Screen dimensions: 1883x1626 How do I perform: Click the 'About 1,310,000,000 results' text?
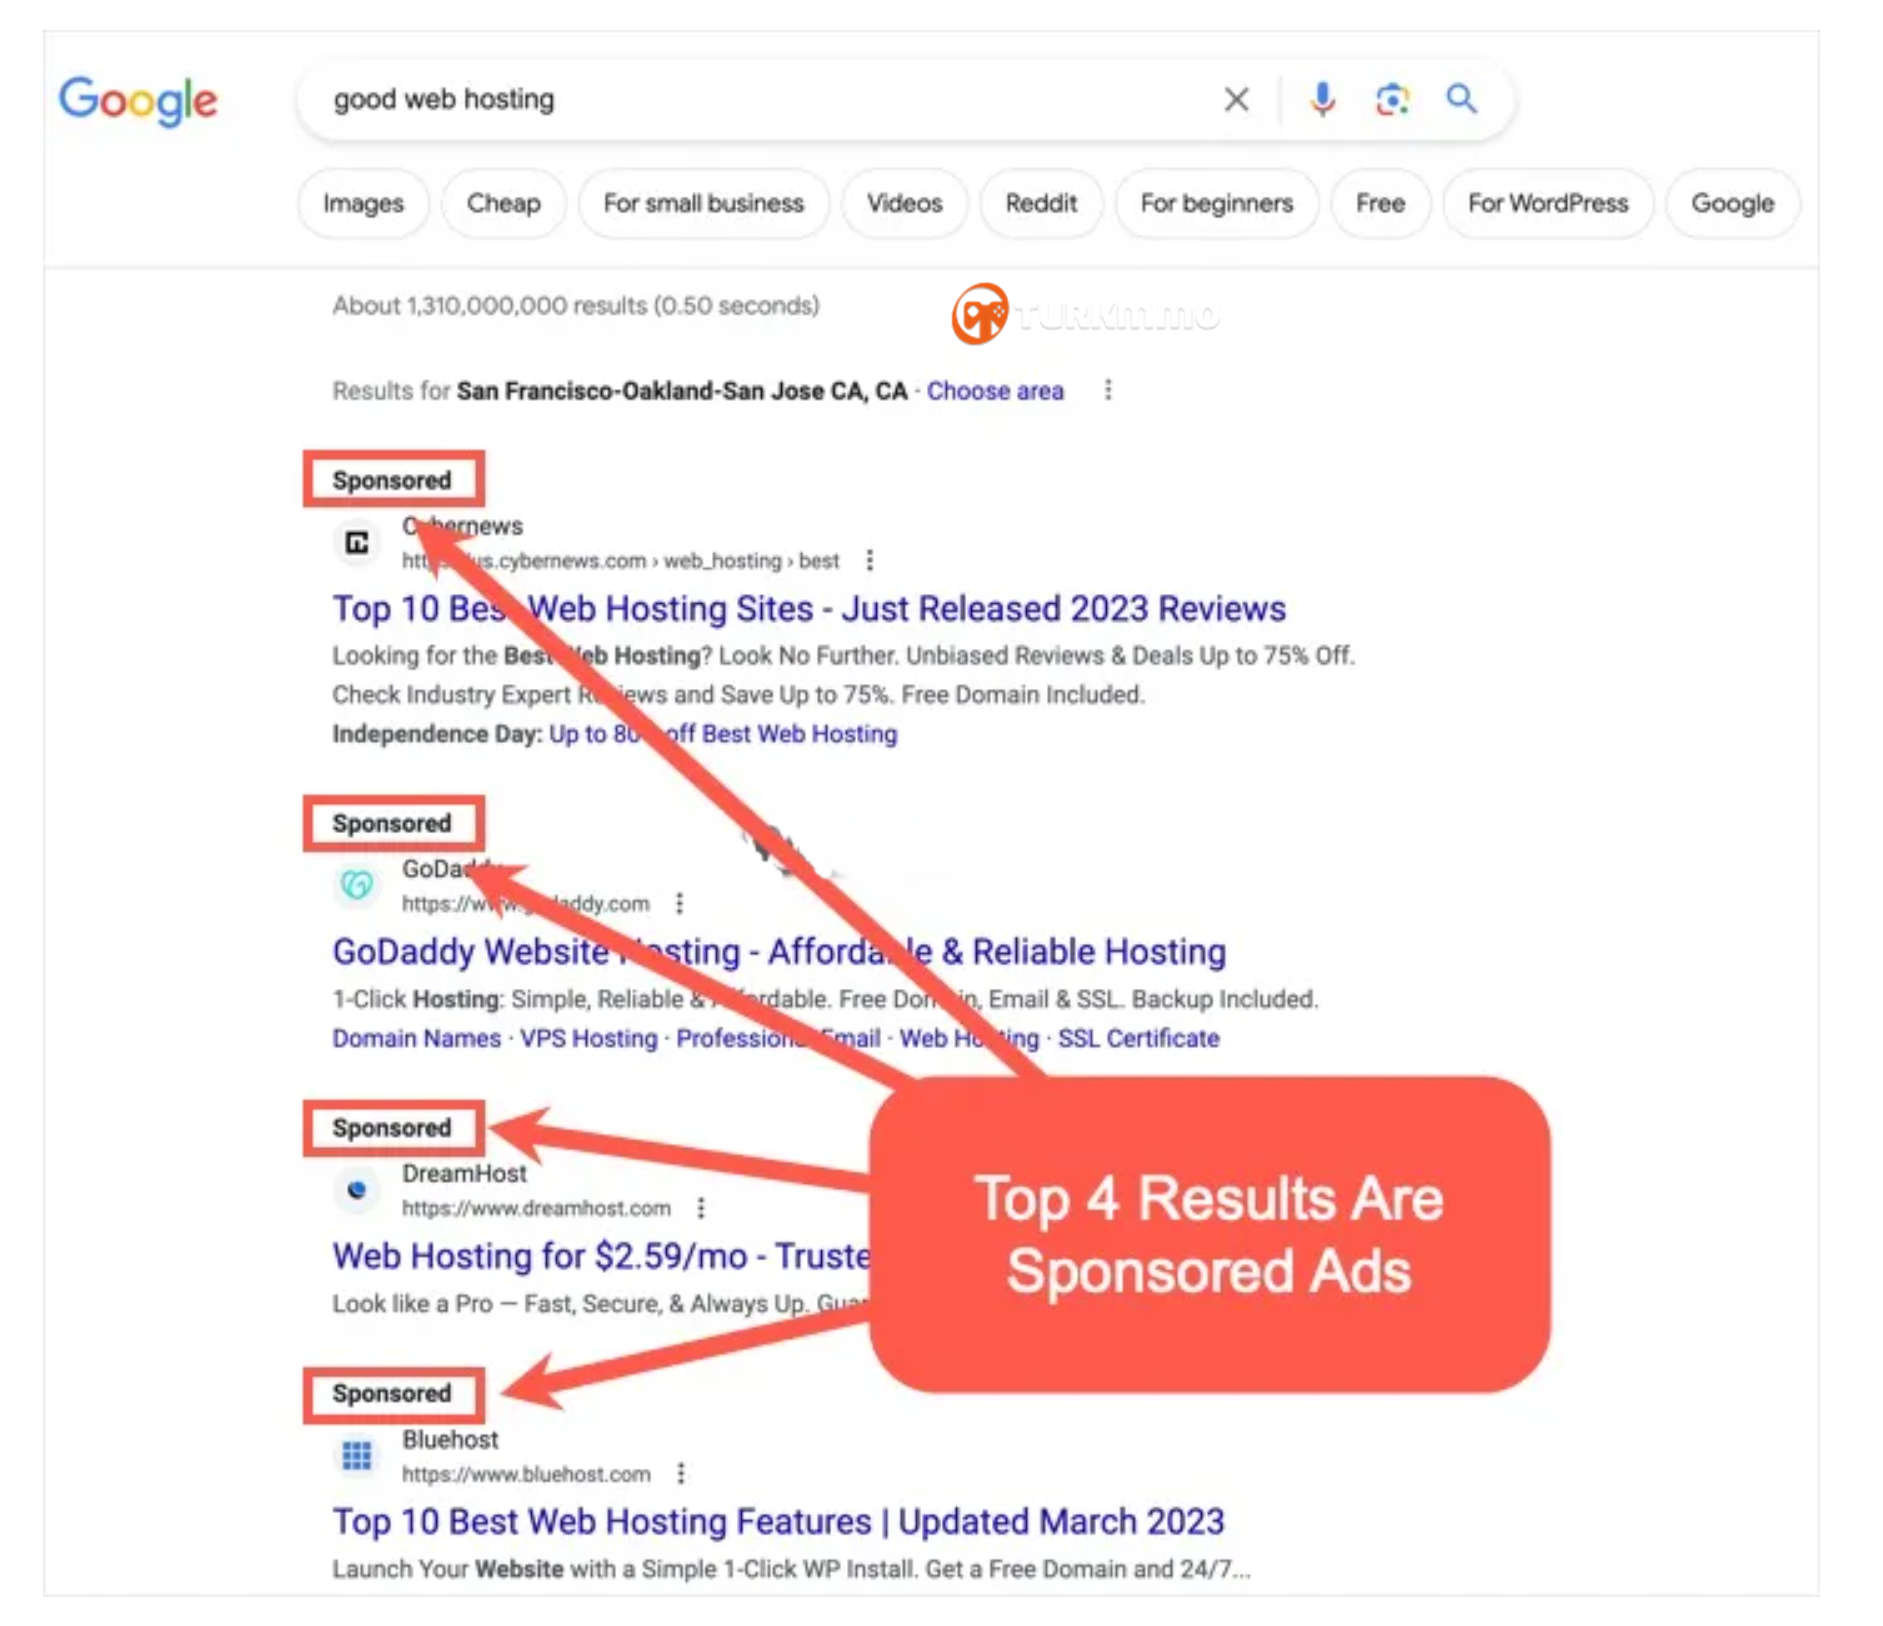[576, 305]
